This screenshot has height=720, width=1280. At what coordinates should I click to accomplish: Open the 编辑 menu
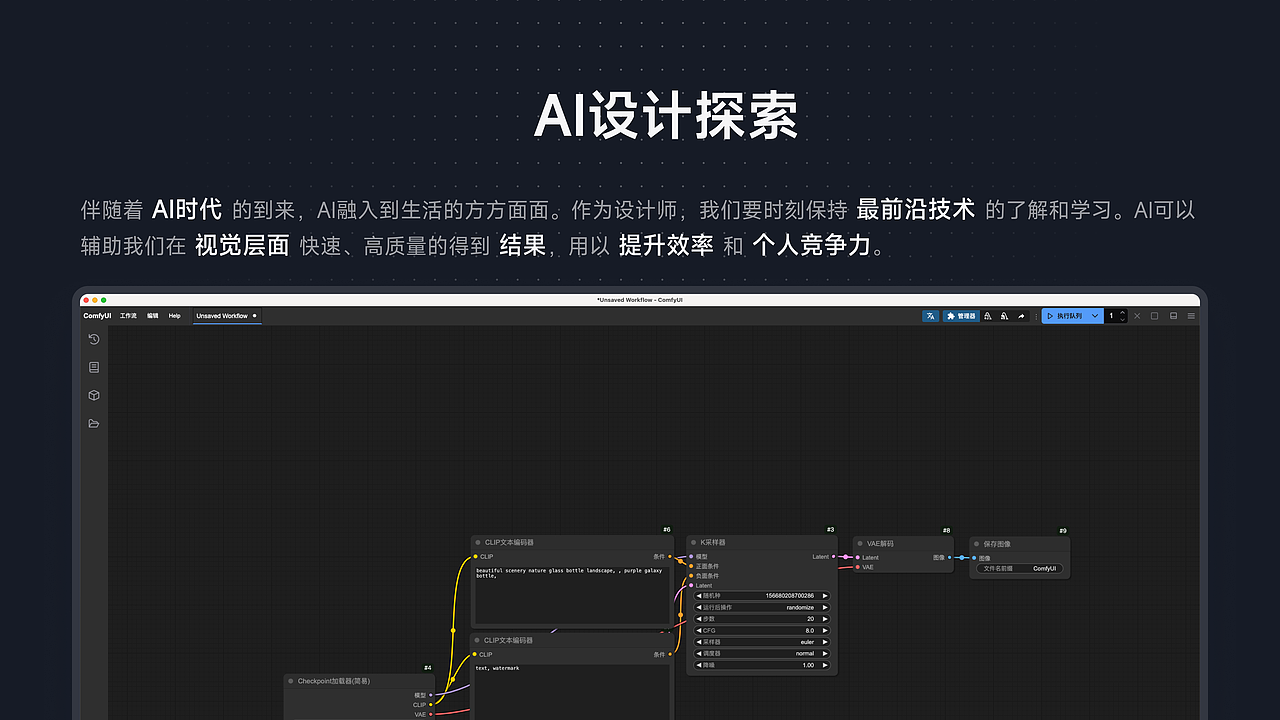tap(153, 316)
